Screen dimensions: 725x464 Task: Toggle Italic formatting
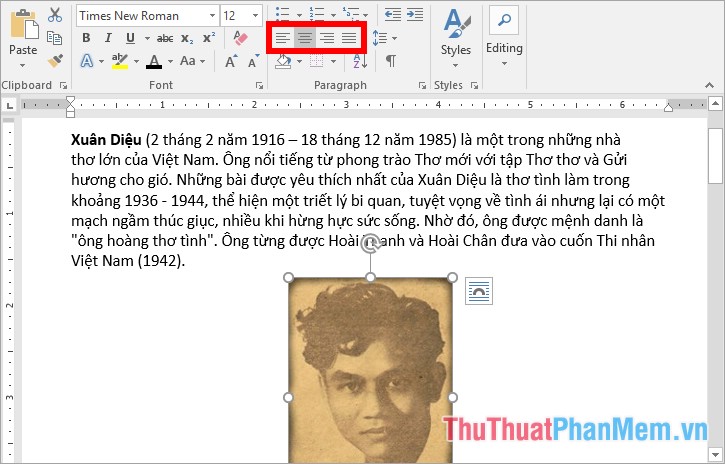coord(108,38)
